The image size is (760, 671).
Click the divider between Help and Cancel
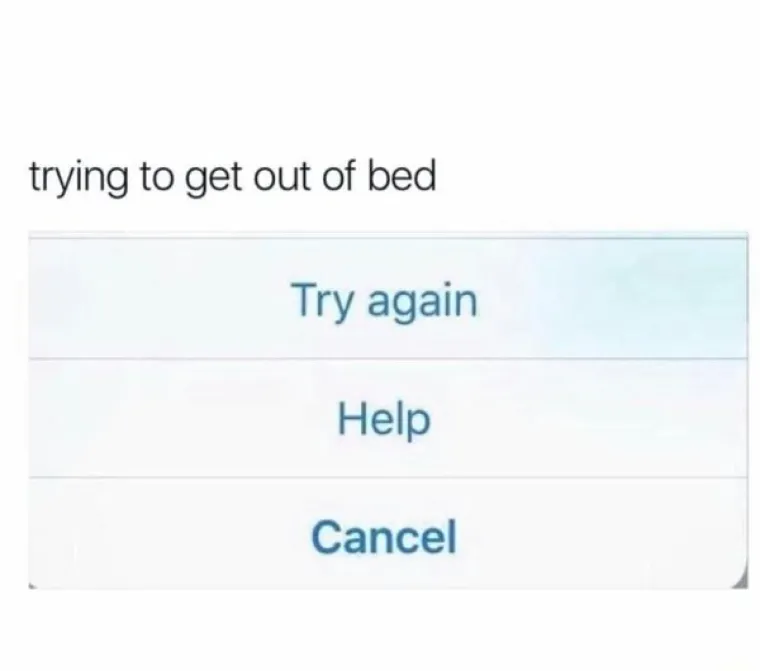(x=388, y=478)
